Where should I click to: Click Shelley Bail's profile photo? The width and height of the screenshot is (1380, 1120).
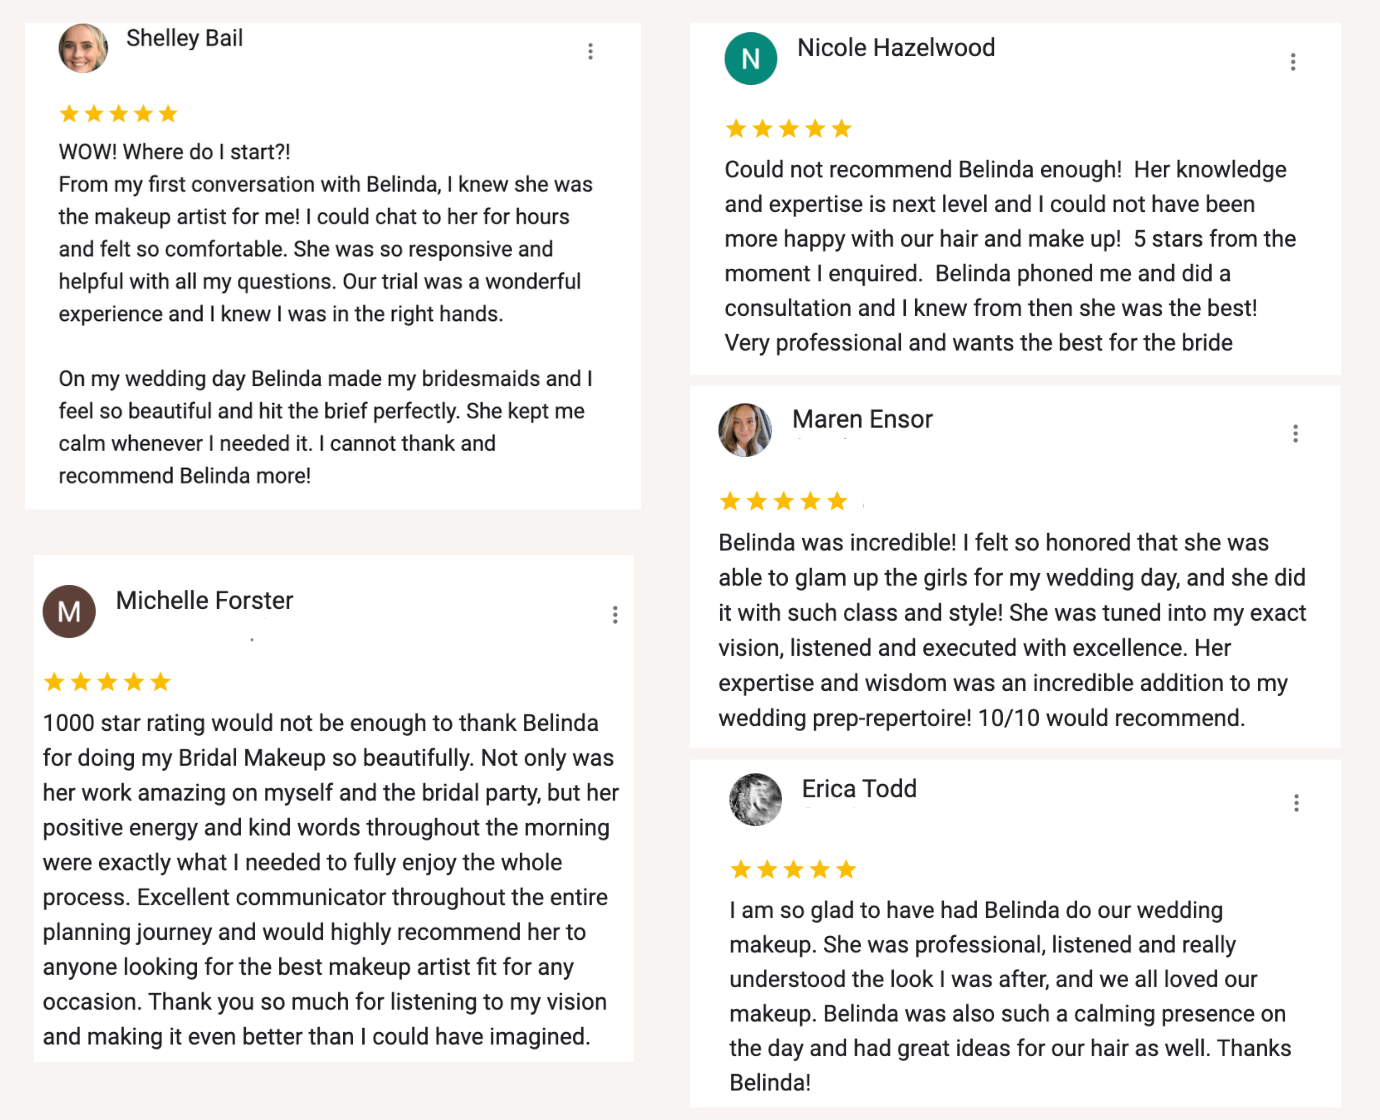(83, 48)
